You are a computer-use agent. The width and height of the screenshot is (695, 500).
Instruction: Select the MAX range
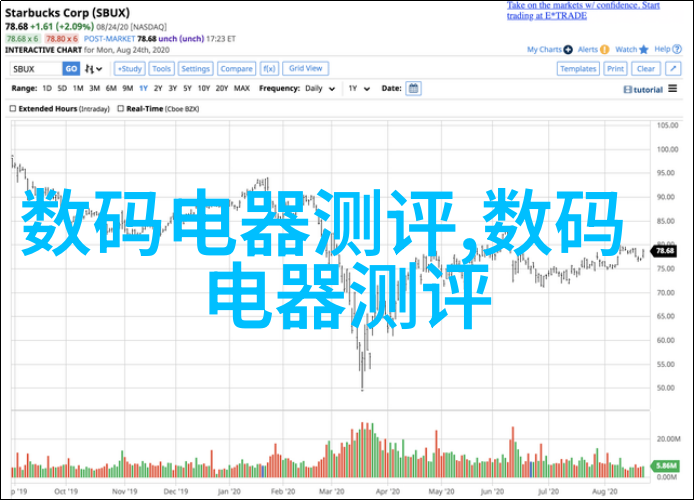[x=242, y=88]
